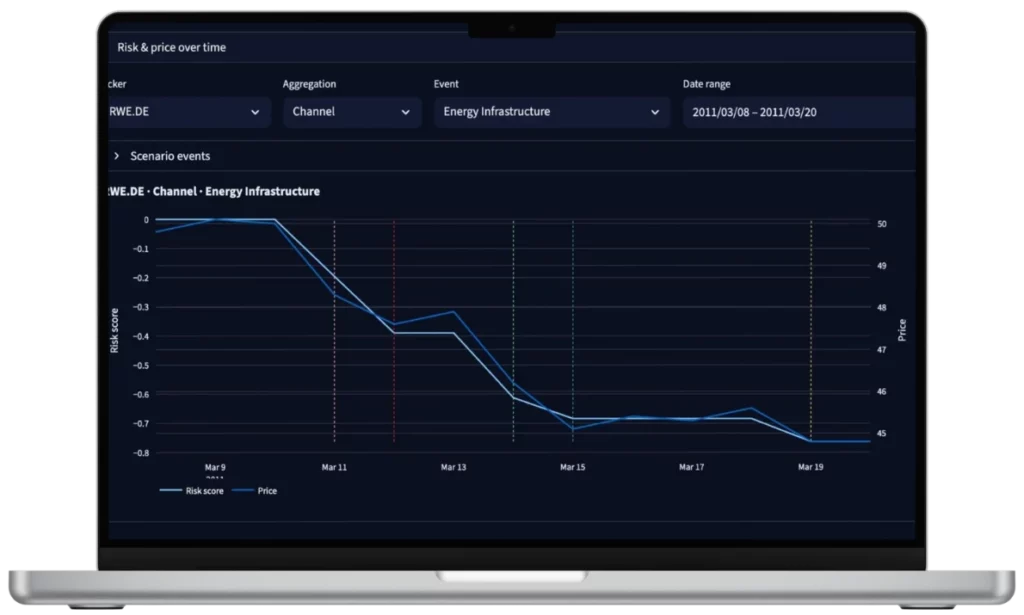Click the '48' price axis value

[882, 308]
